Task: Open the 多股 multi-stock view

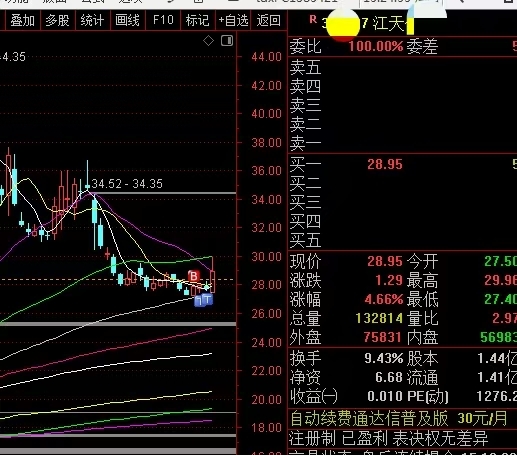Action: (x=58, y=21)
